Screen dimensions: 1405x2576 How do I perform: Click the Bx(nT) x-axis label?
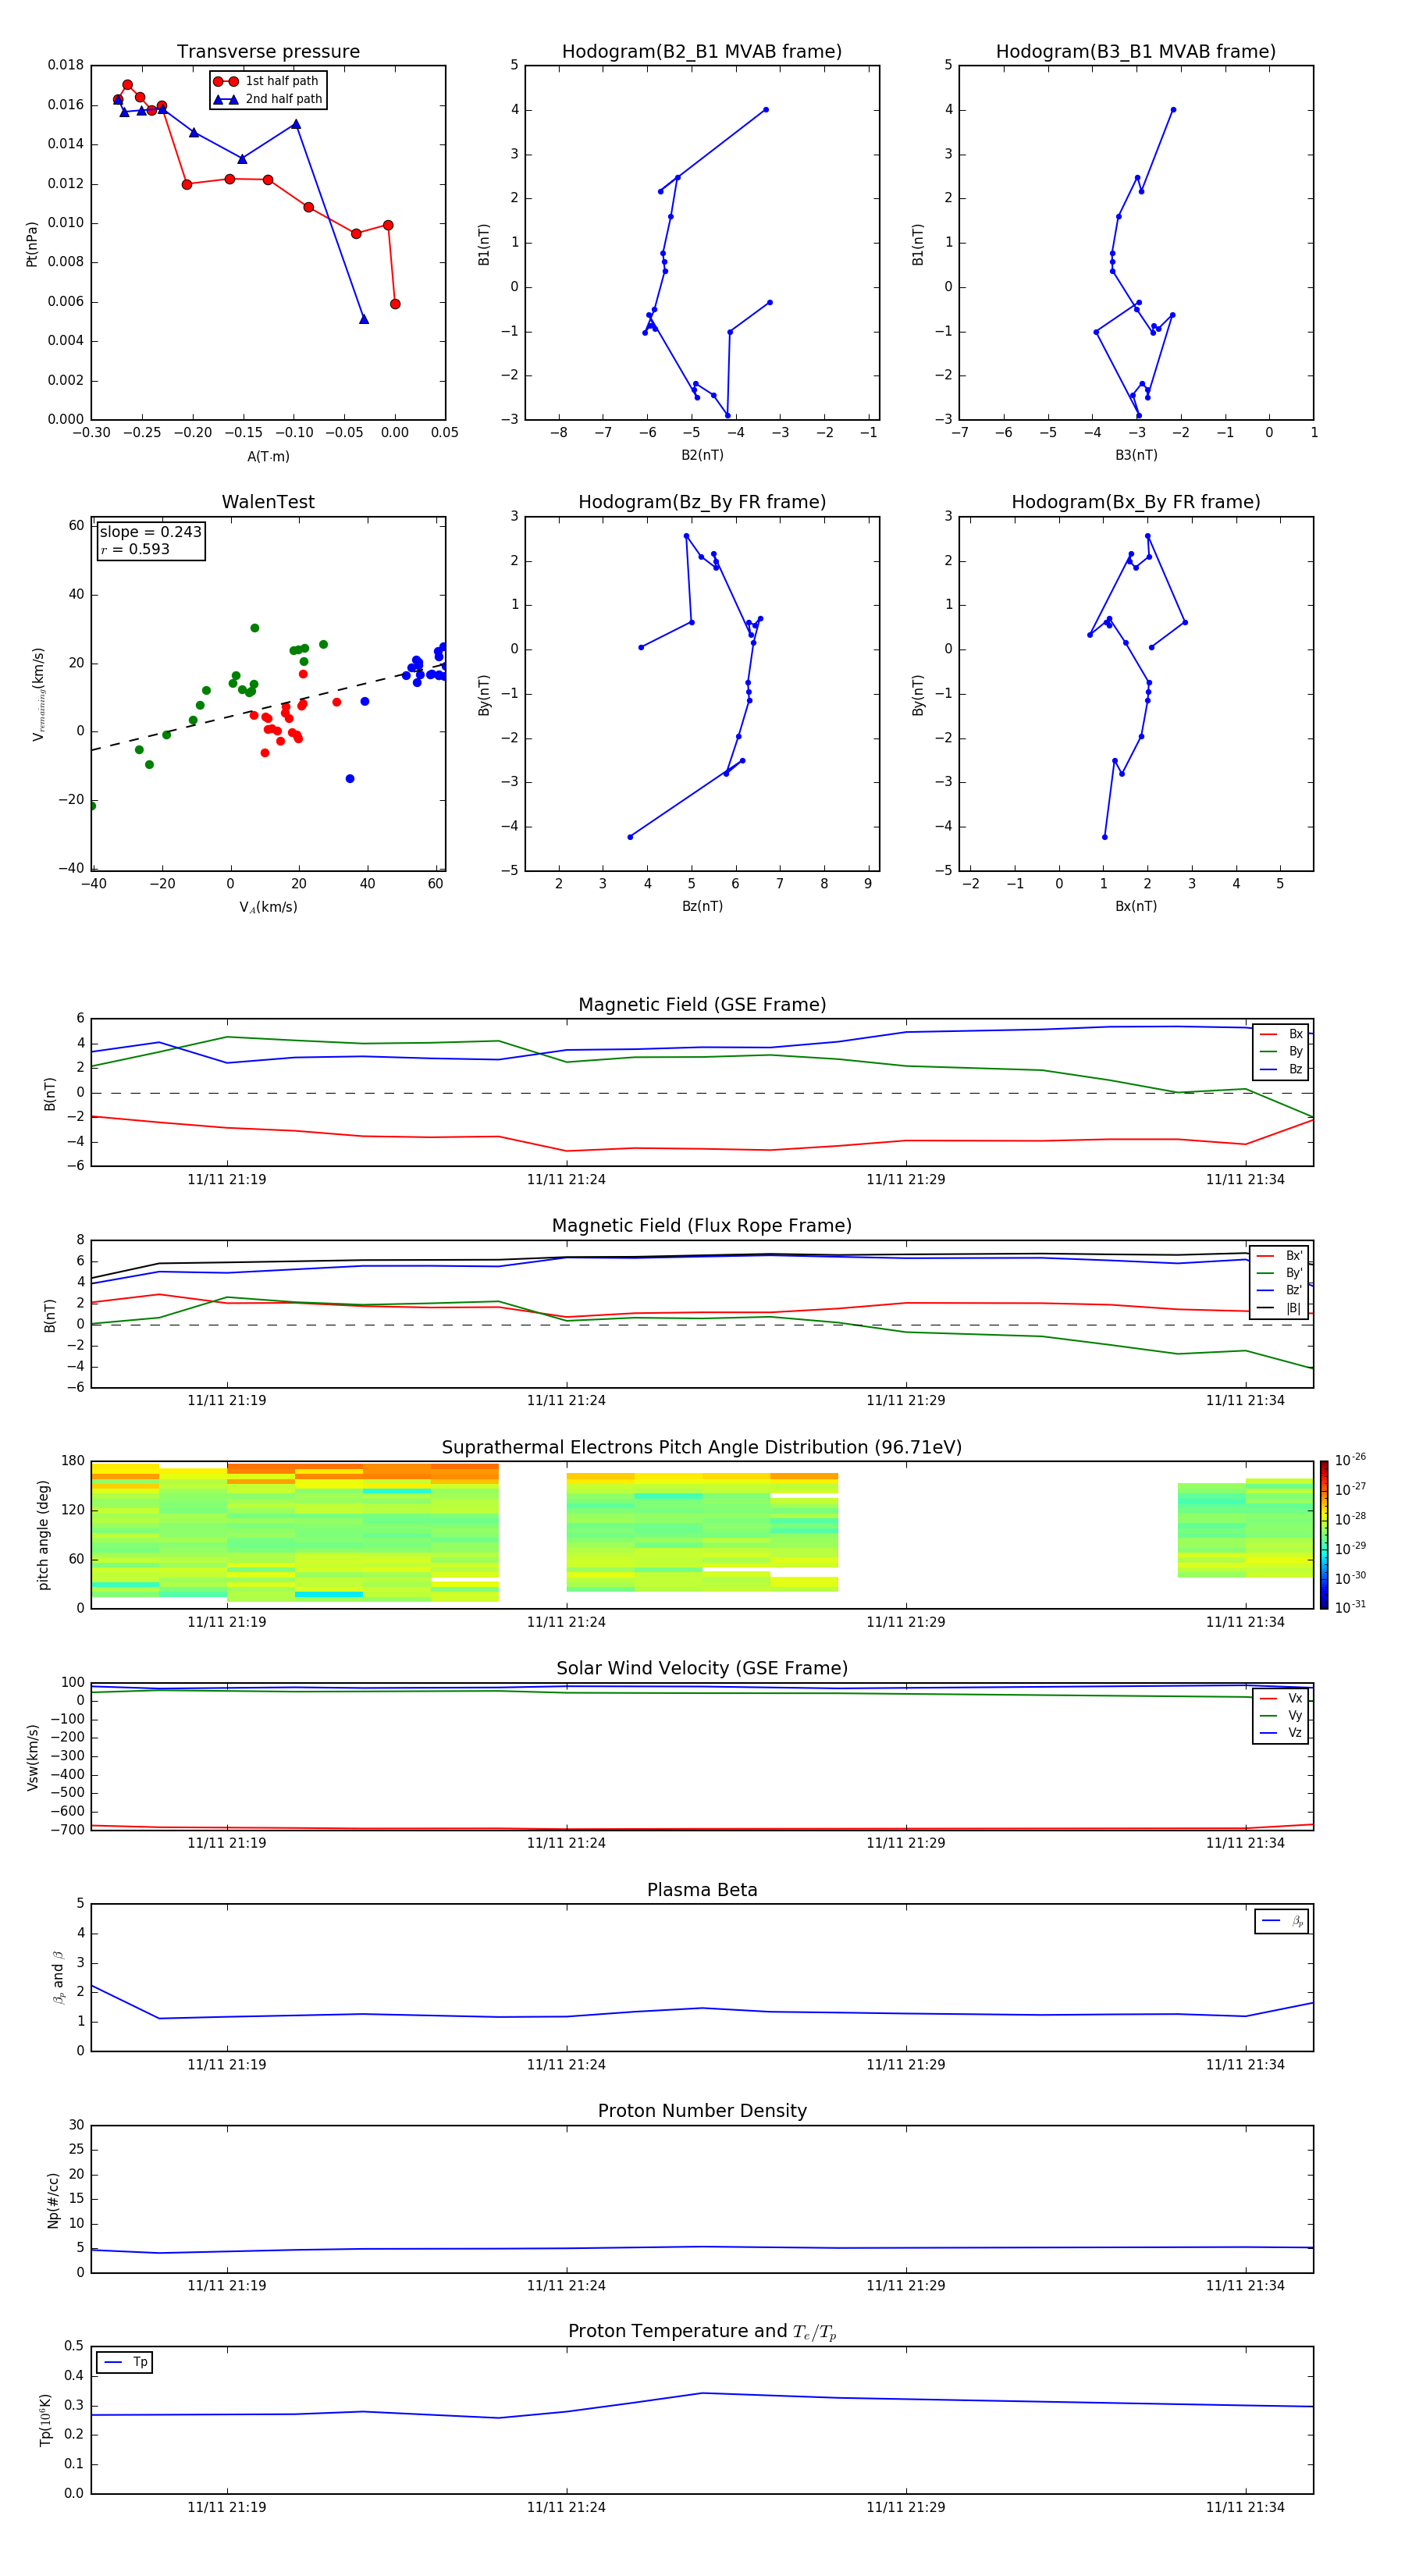[1136, 906]
